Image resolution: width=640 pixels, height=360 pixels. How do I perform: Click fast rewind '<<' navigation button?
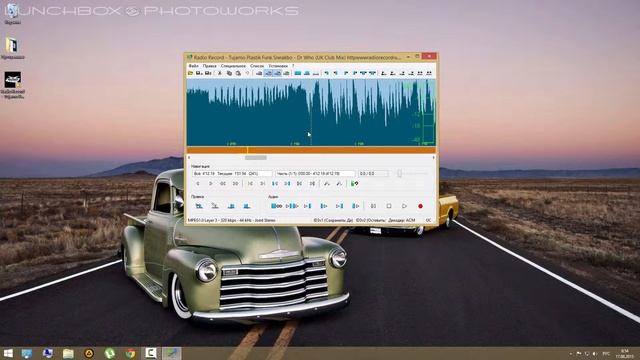point(223,184)
